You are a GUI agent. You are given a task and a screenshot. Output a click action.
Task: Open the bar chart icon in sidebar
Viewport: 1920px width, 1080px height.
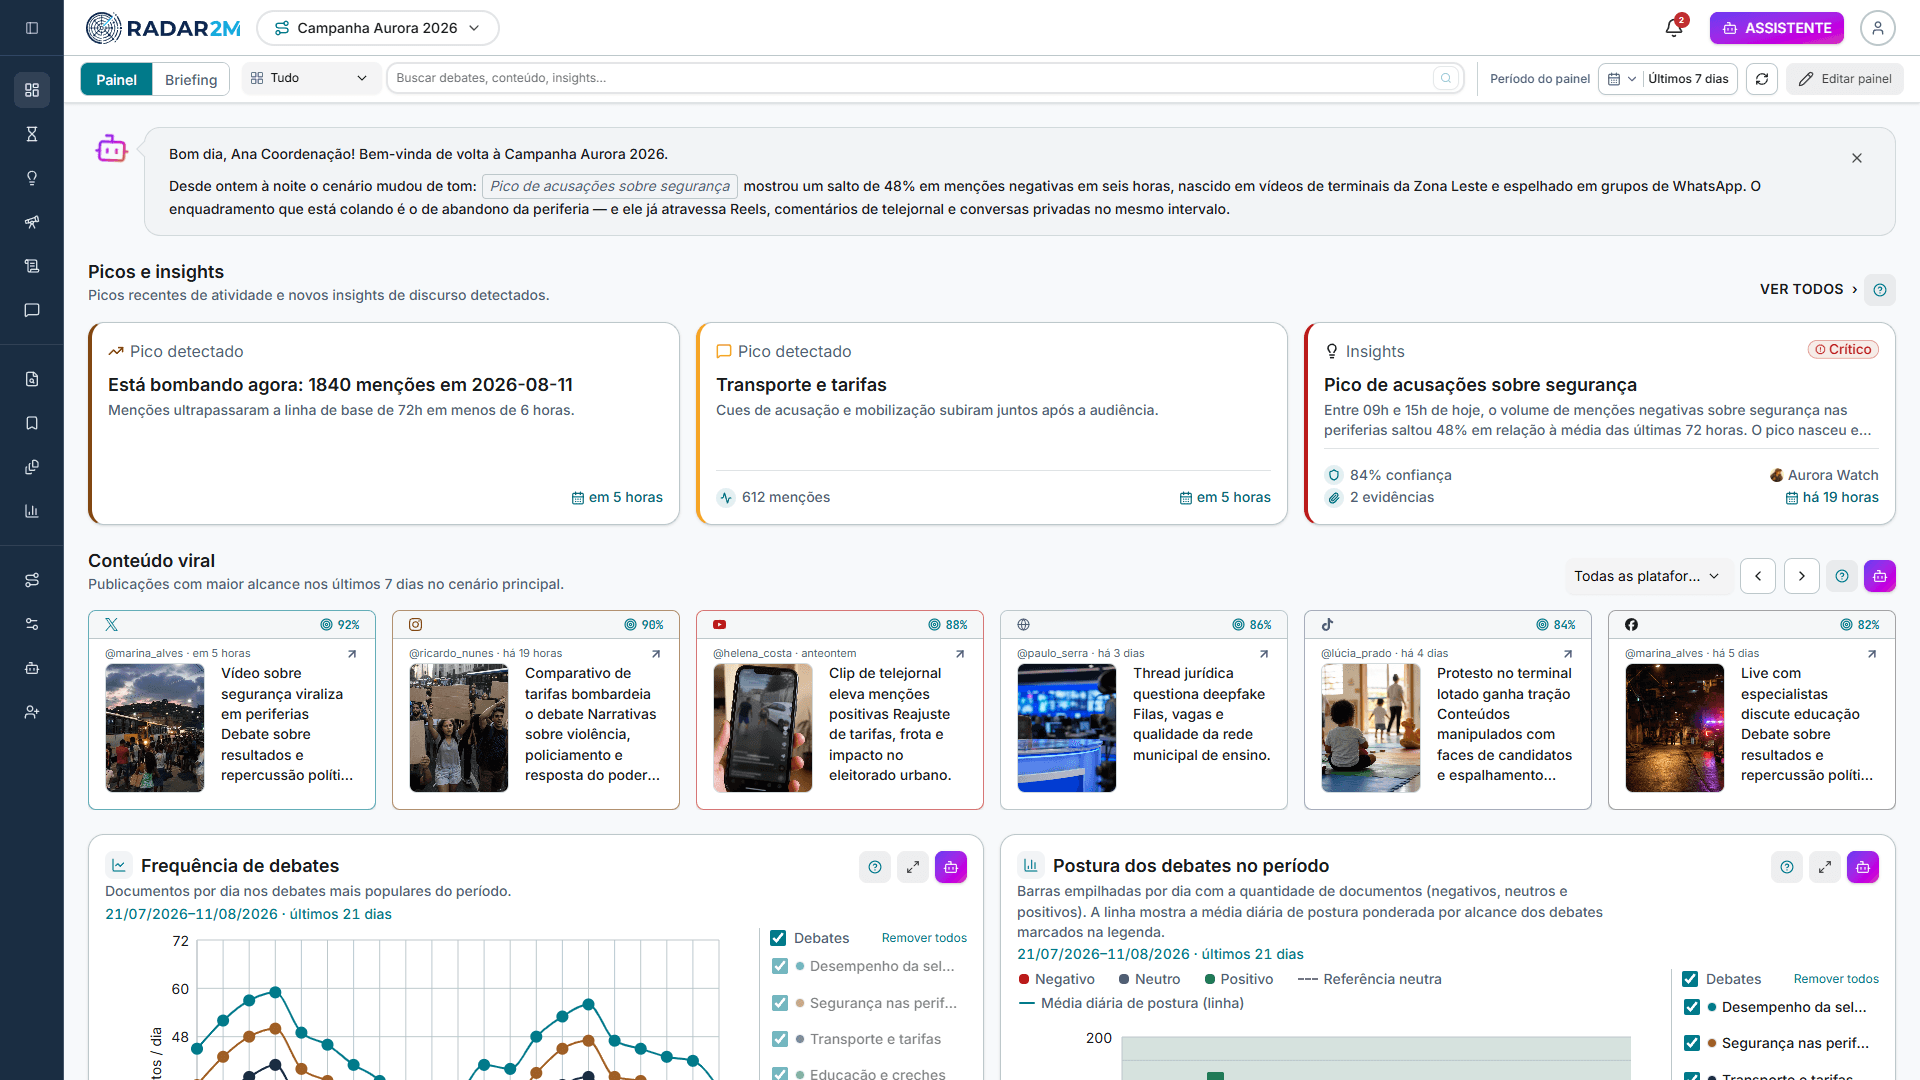32,511
